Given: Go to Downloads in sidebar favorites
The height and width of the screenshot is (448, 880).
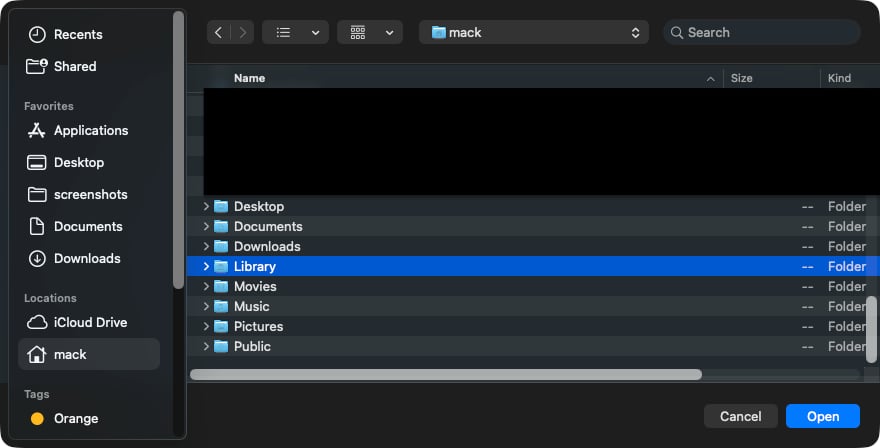Looking at the screenshot, I should coord(86,258).
